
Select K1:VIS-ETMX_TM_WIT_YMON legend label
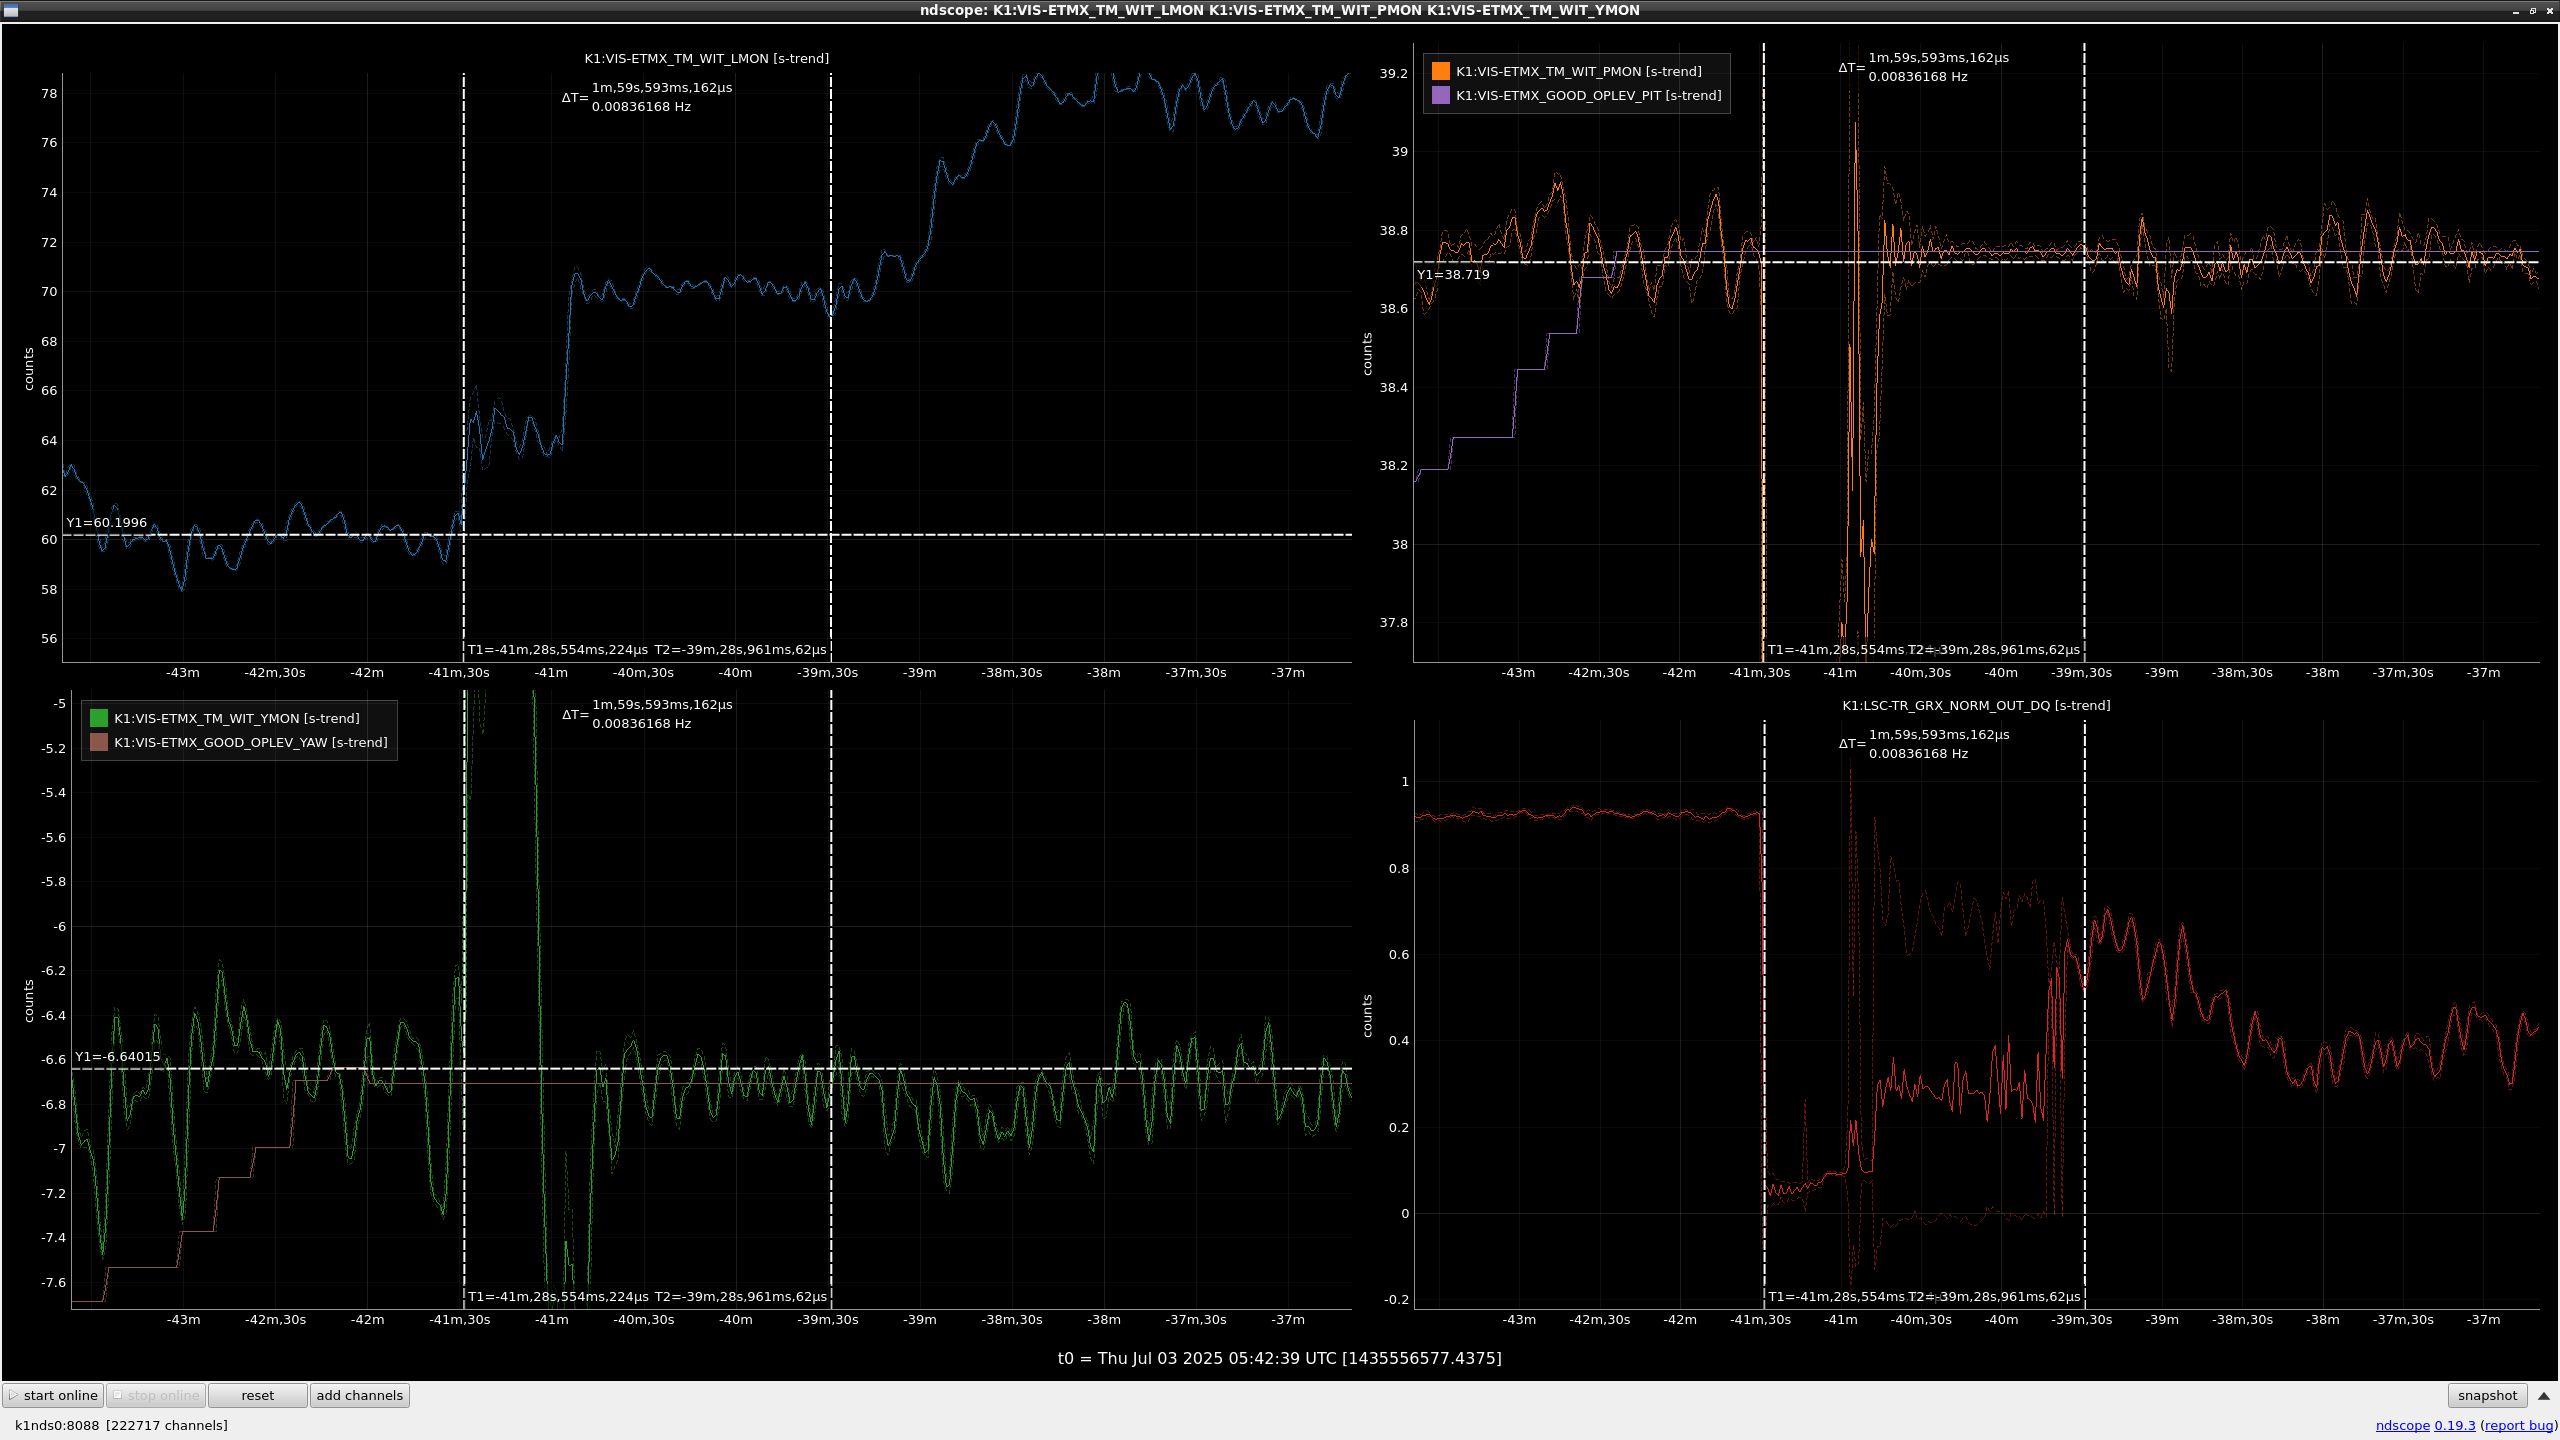(237, 718)
